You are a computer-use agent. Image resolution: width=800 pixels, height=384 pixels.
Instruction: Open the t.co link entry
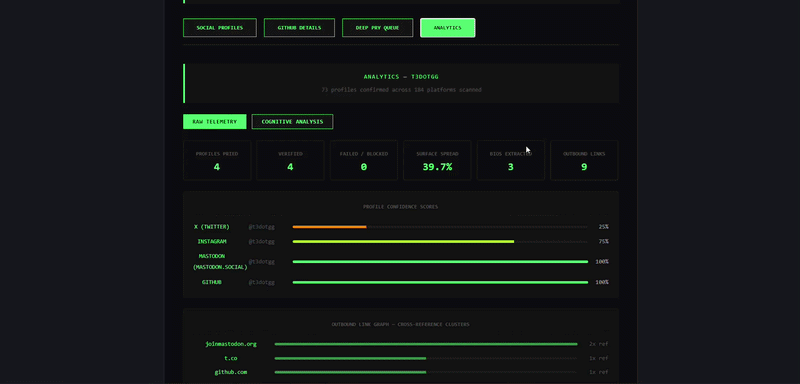click(x=231, y=358)
